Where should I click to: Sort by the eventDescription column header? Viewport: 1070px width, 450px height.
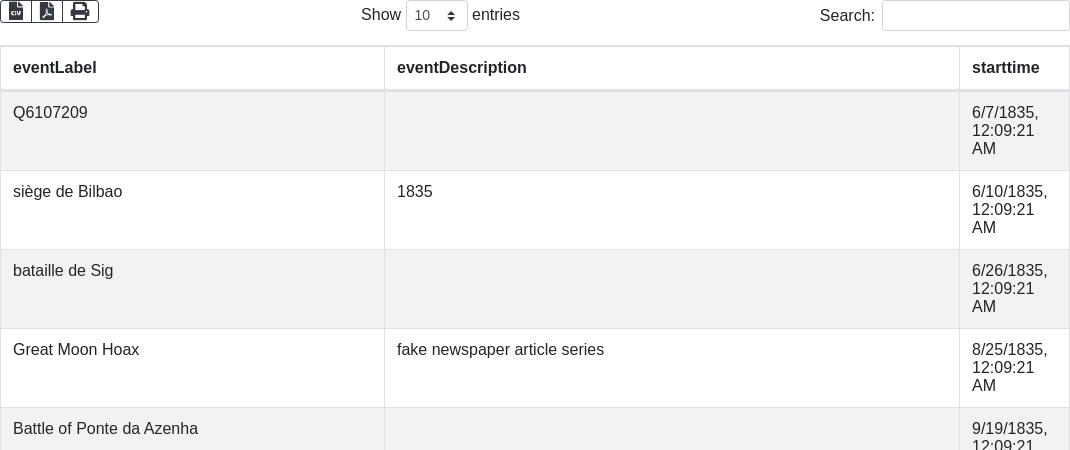(462, 68)
